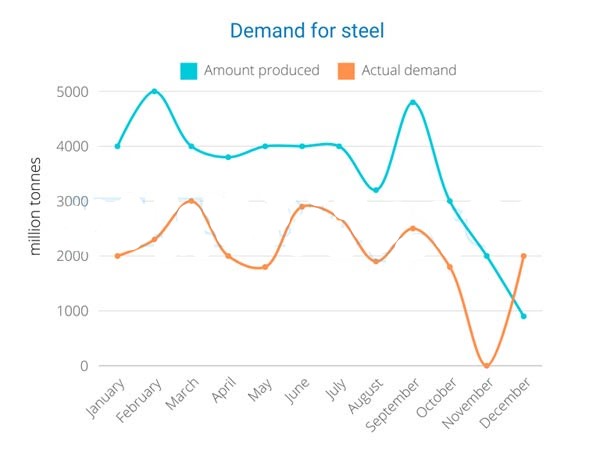The height and width of the screenshot is (450, 600).
Task: Select the May Actual demand data point
Action: point(265,267)
